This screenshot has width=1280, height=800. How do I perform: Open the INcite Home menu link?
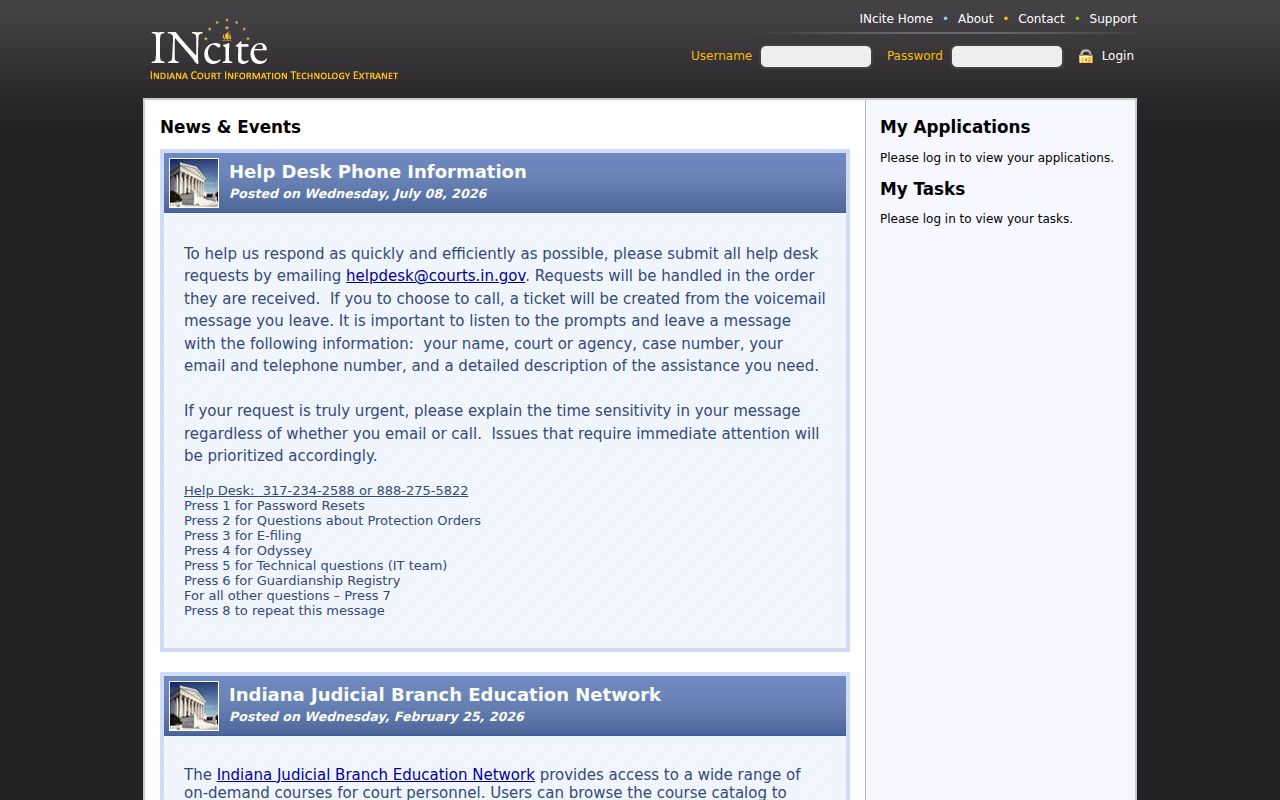click(896, 19)
